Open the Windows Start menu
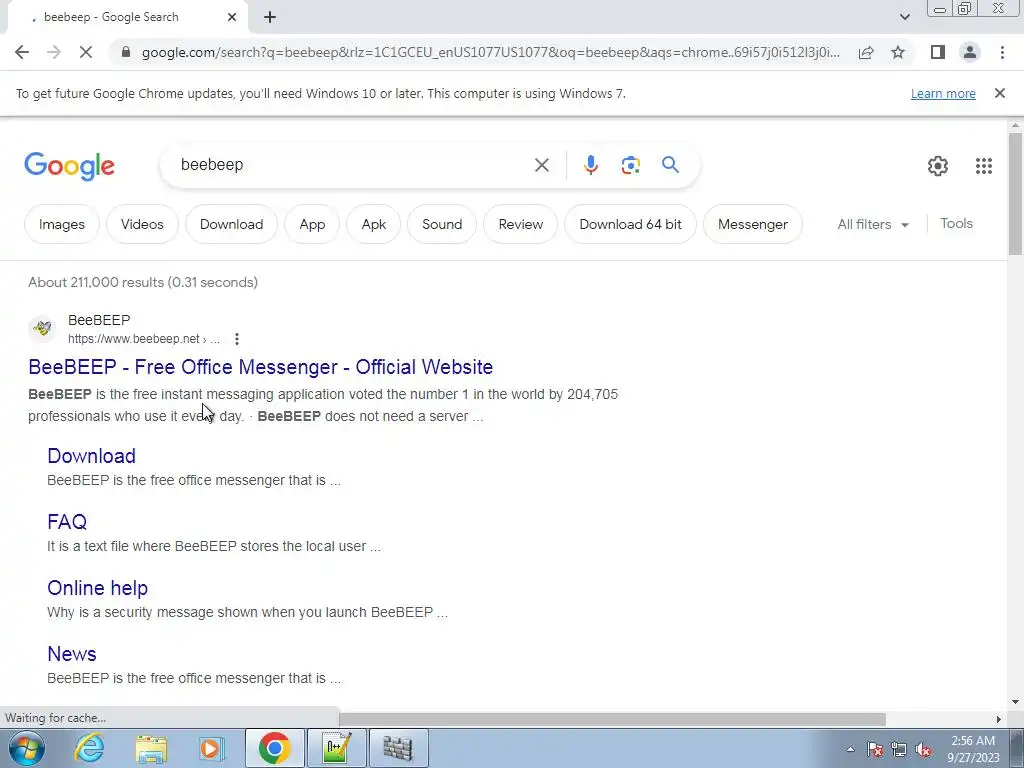 [27, 748]
